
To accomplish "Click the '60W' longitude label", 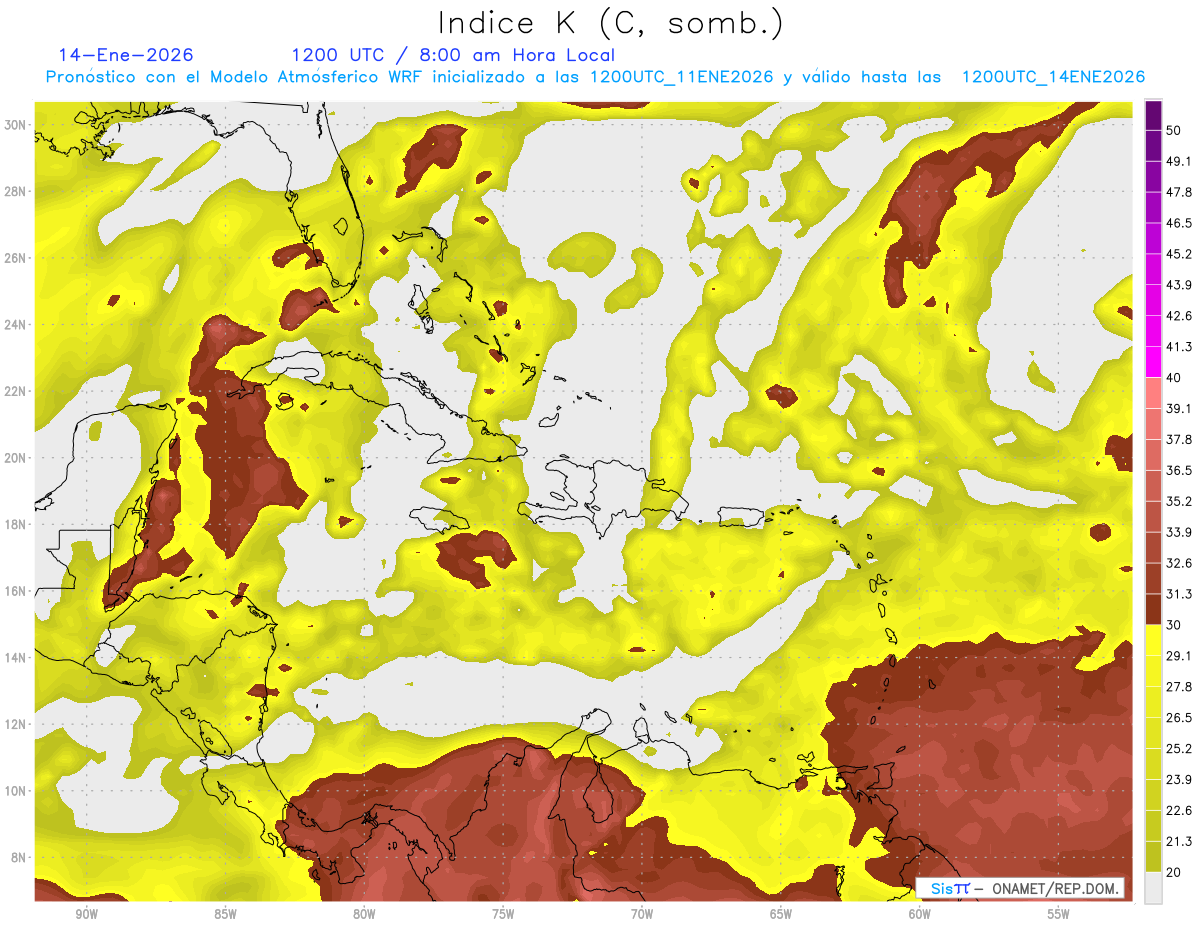I will [920, 915].
